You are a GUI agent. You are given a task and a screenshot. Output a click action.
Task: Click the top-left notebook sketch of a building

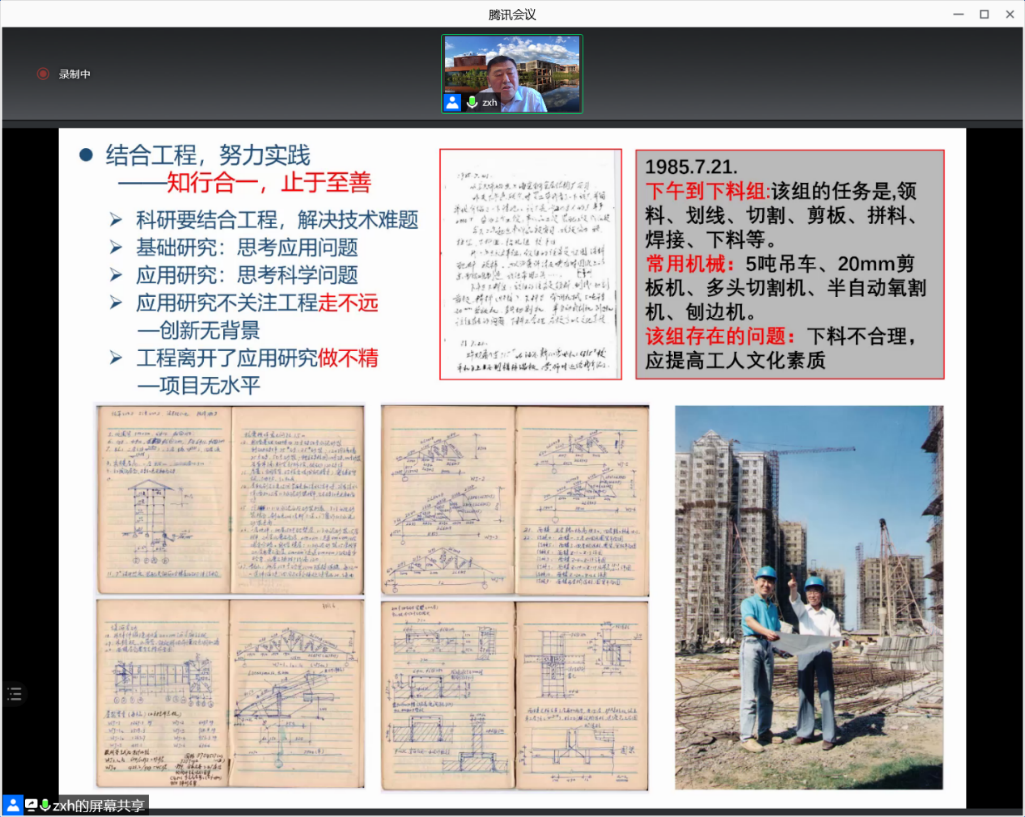pos(163,499)
